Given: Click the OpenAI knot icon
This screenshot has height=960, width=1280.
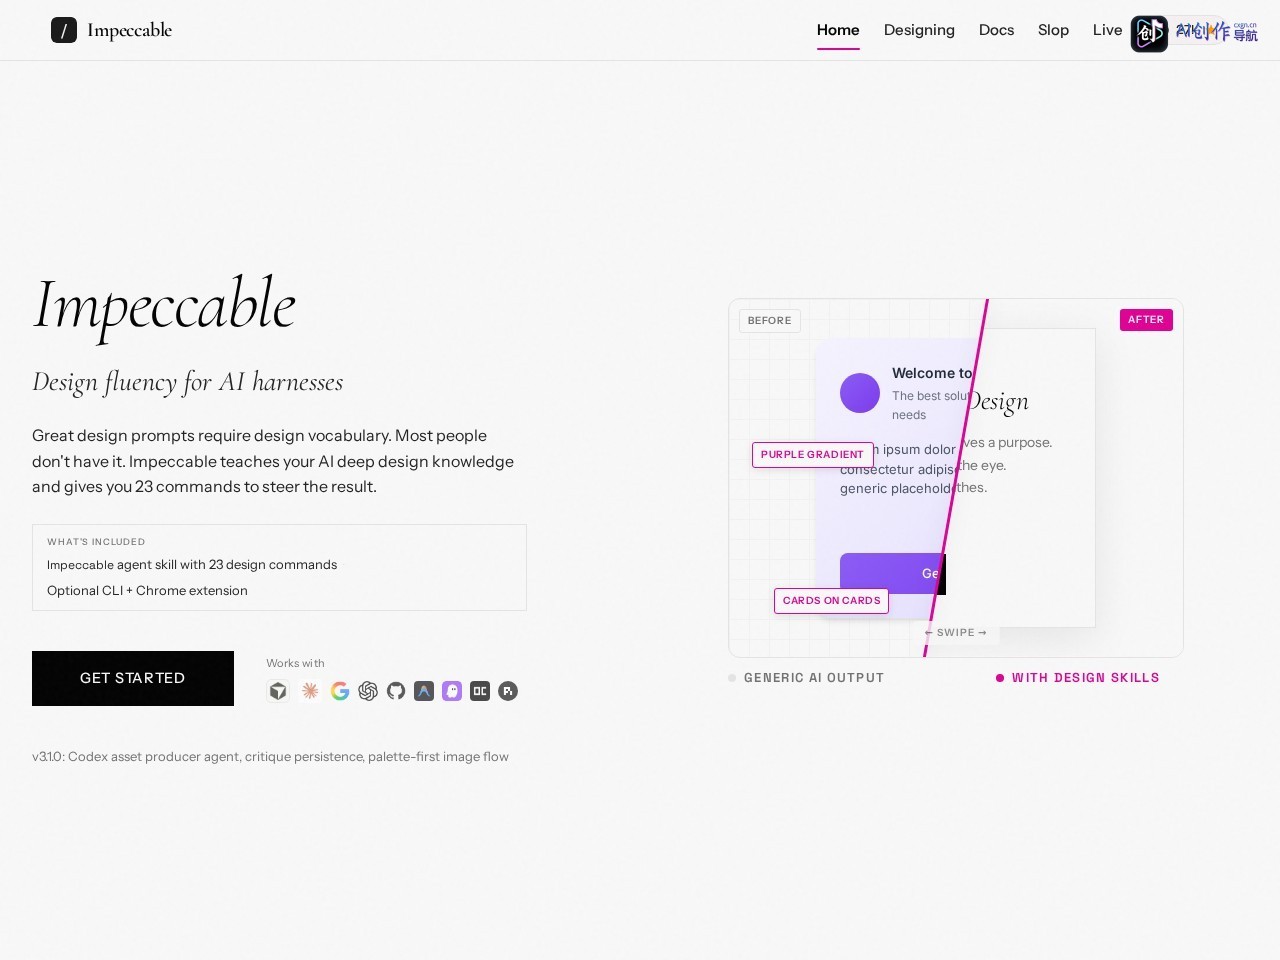Looking at the screenshot, I should (x=368, y=691).
